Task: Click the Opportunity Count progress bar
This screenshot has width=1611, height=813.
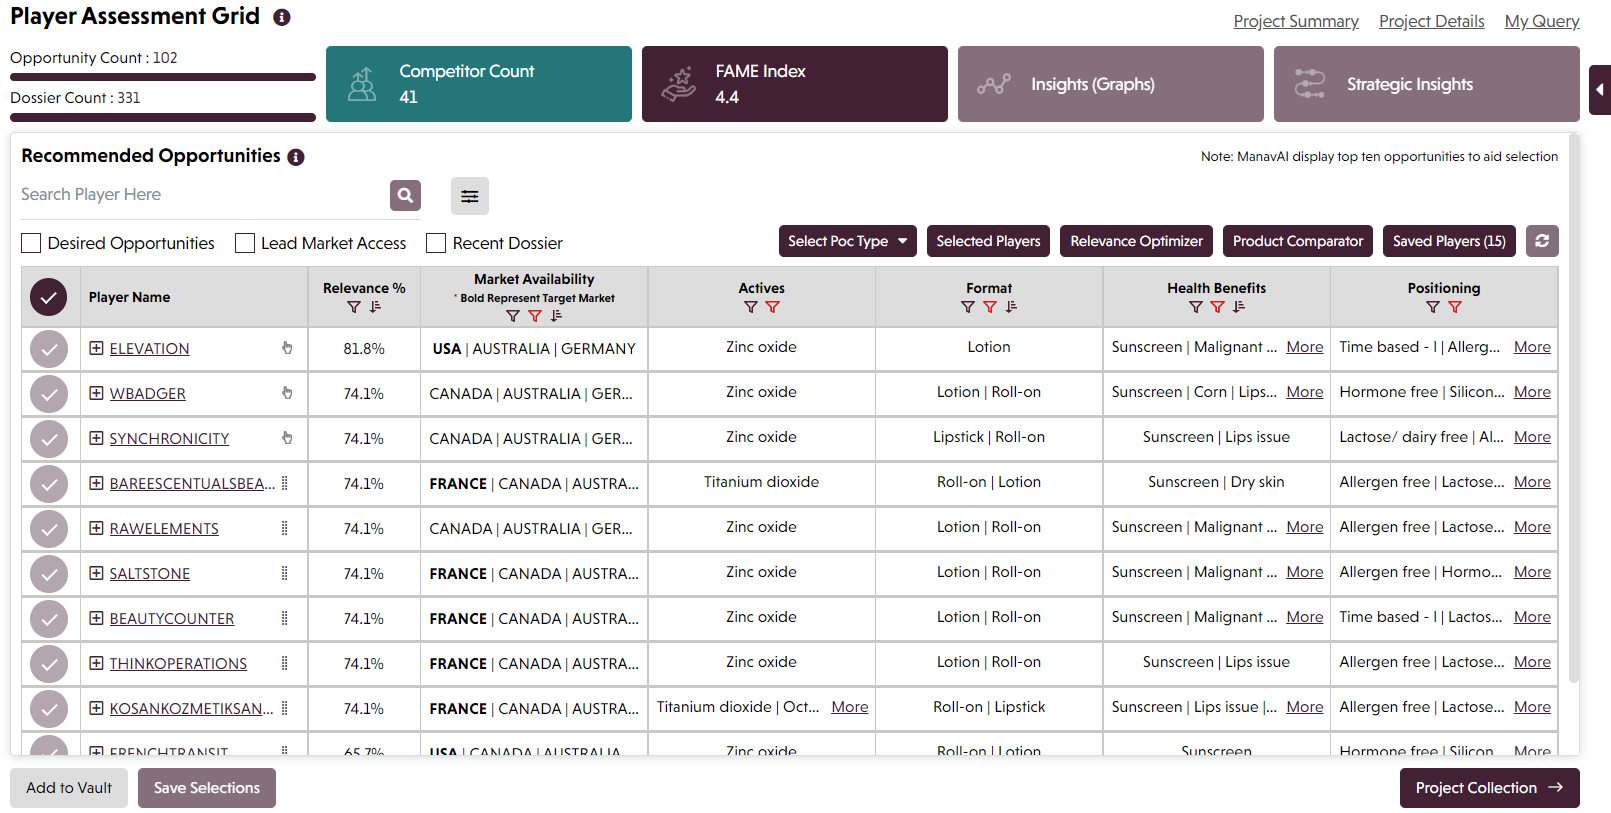Action: pyautogui.click(x=163, y=77)
